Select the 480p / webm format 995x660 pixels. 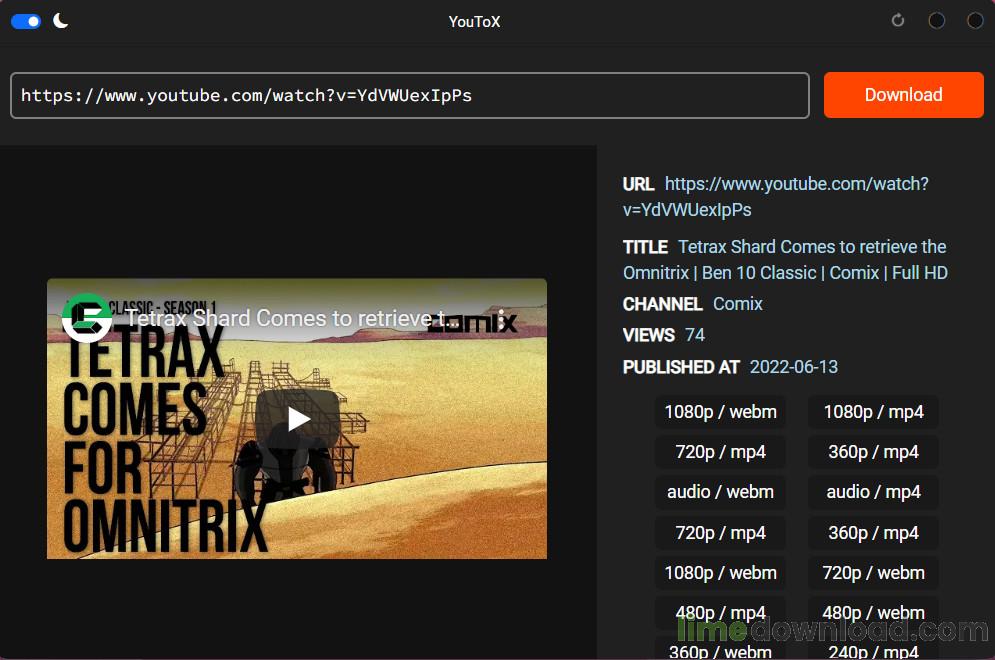click(x=873, y=612)
